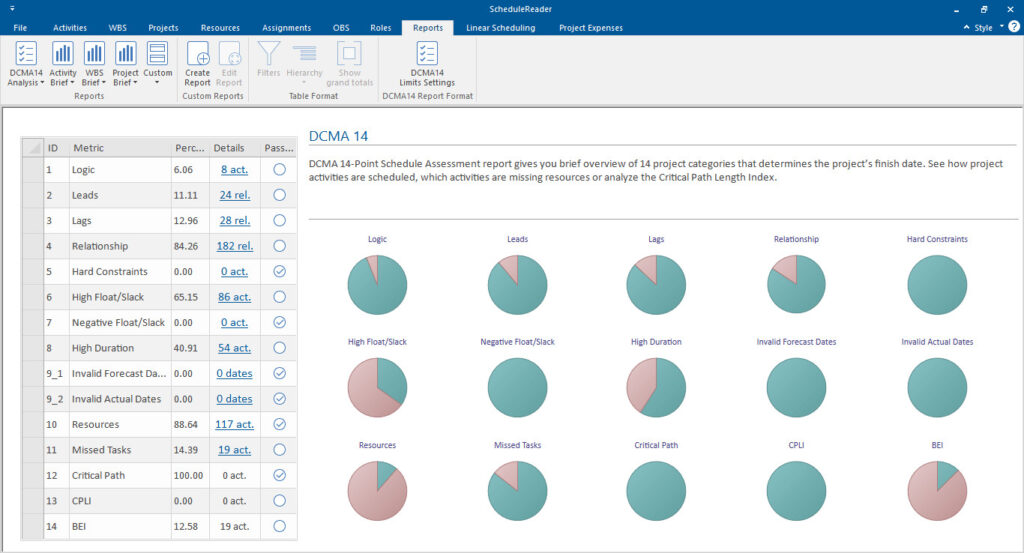
Task: Expand the Project Brief dropdown arrow
Action: 135,83
